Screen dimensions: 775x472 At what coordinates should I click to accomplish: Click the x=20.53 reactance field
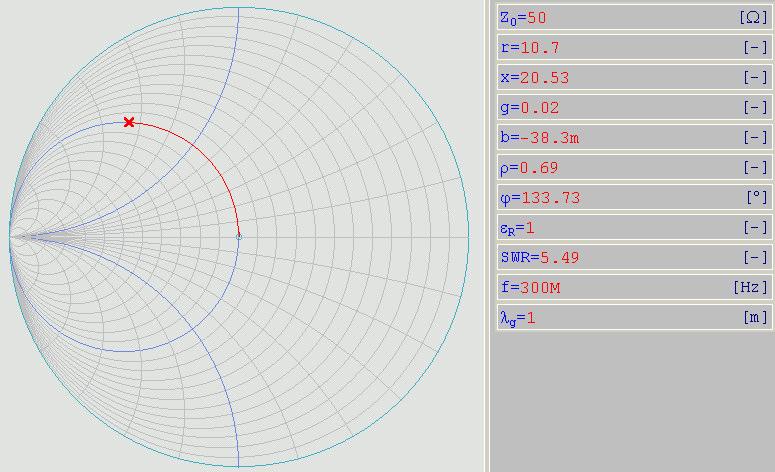click(x=634, y=78)
